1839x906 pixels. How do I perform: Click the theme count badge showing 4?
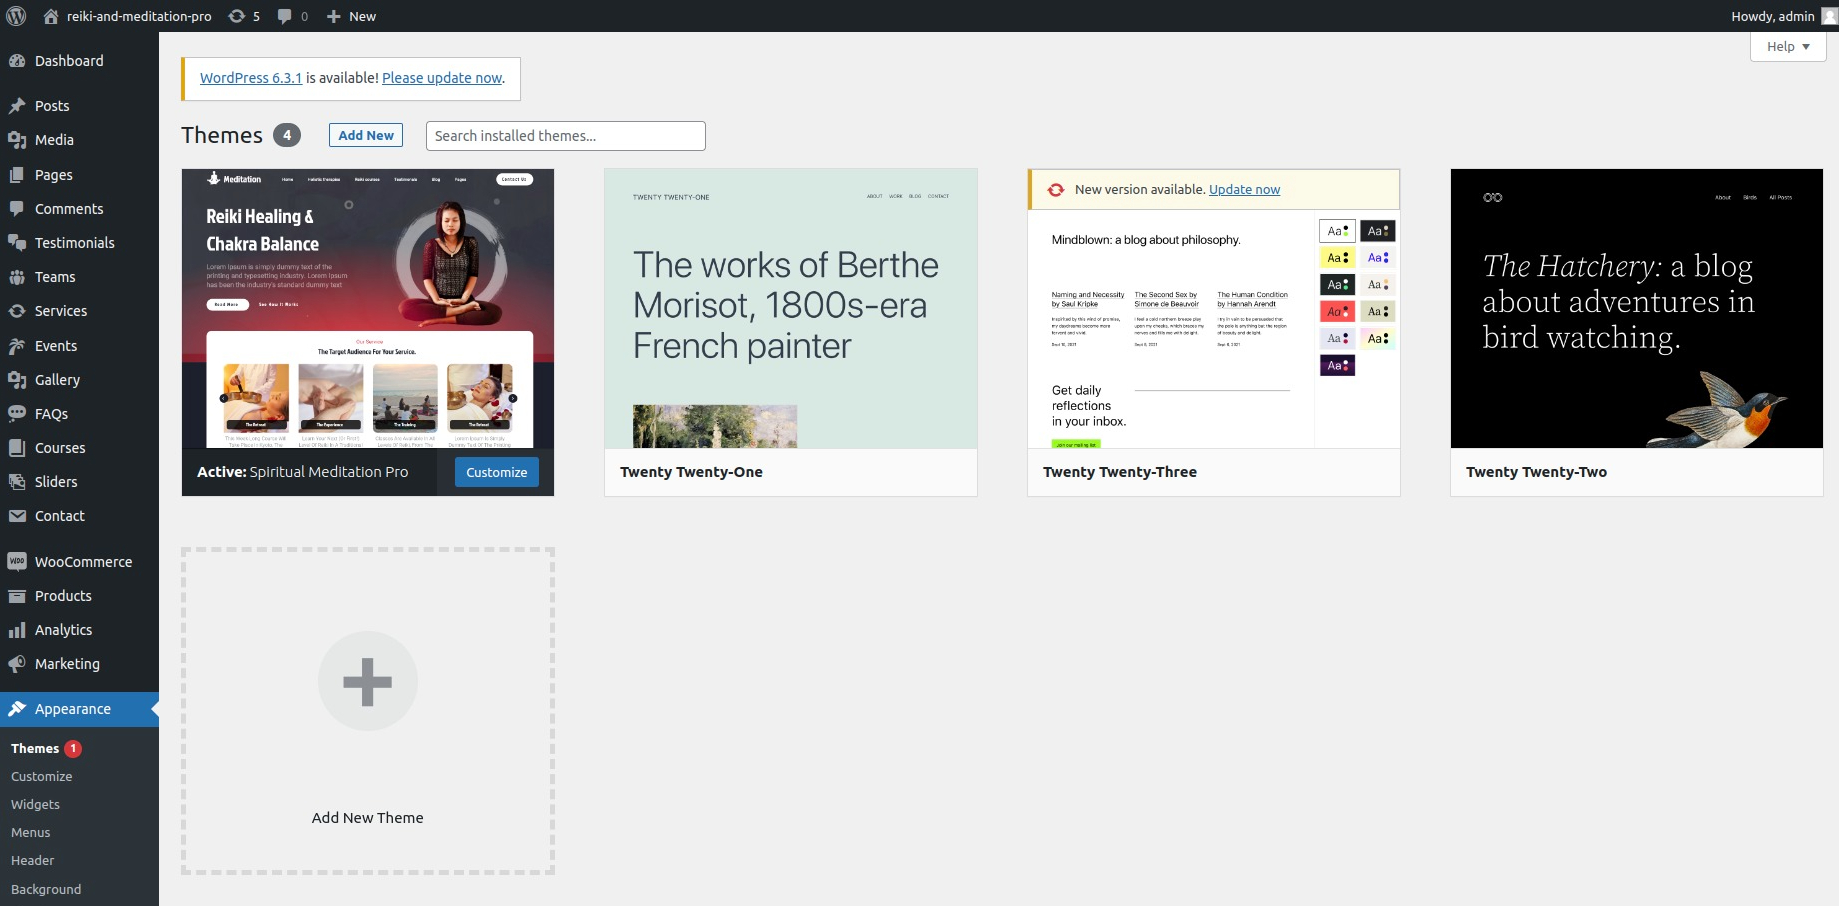coord(287,135)
